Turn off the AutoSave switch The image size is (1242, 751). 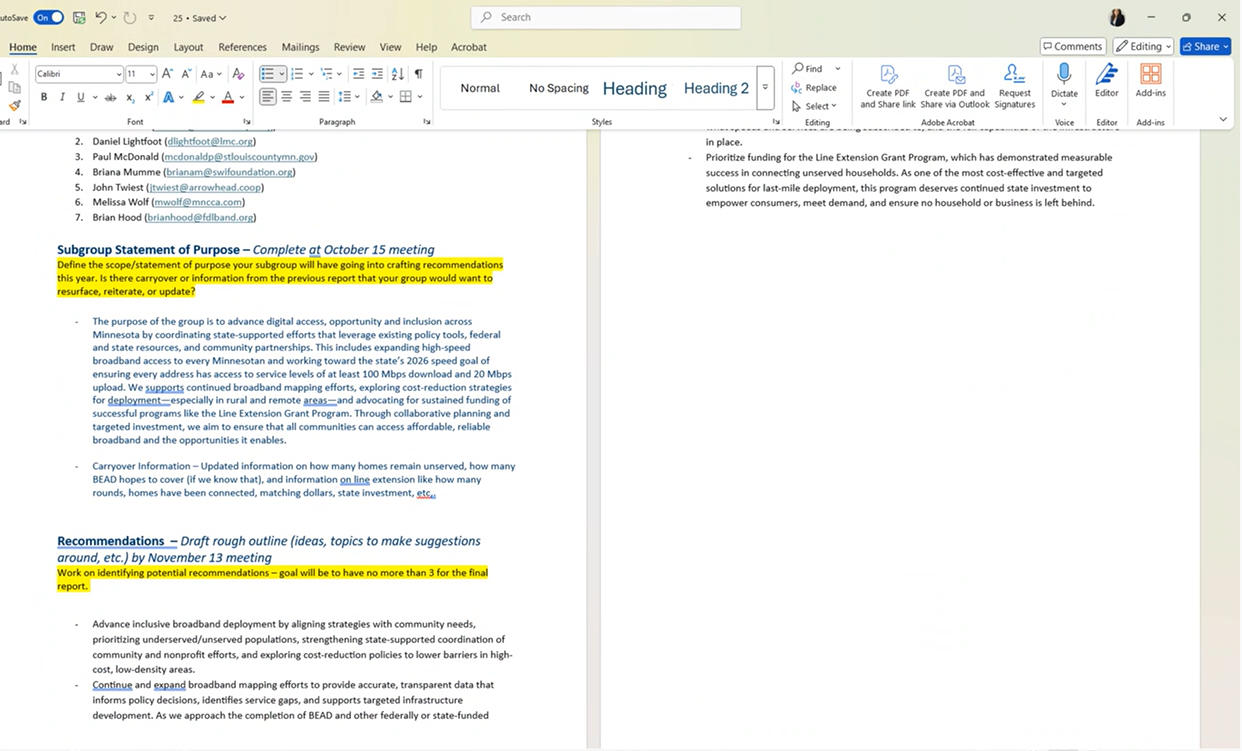(x=48, y=17)
